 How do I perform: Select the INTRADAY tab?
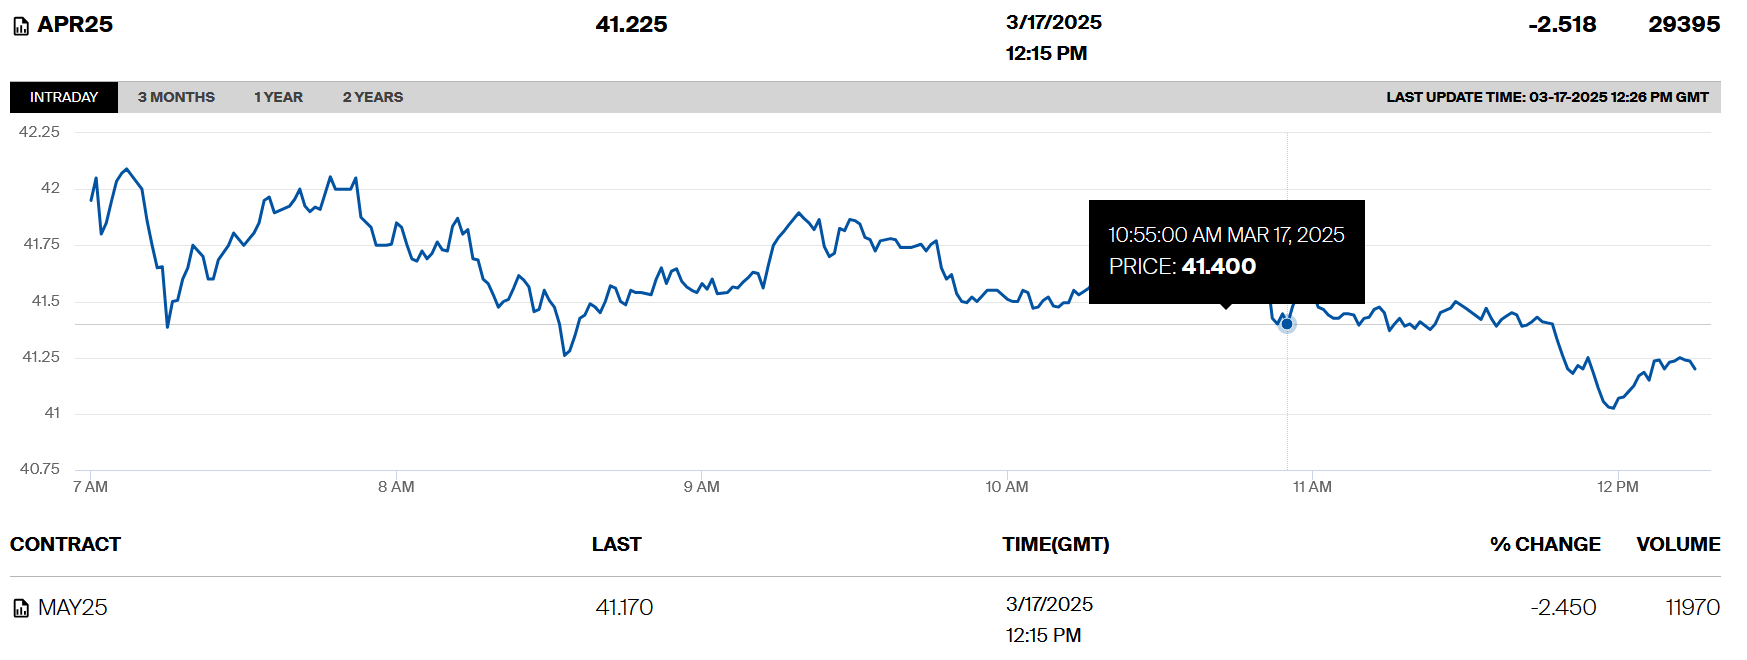[x=64, y=97]
